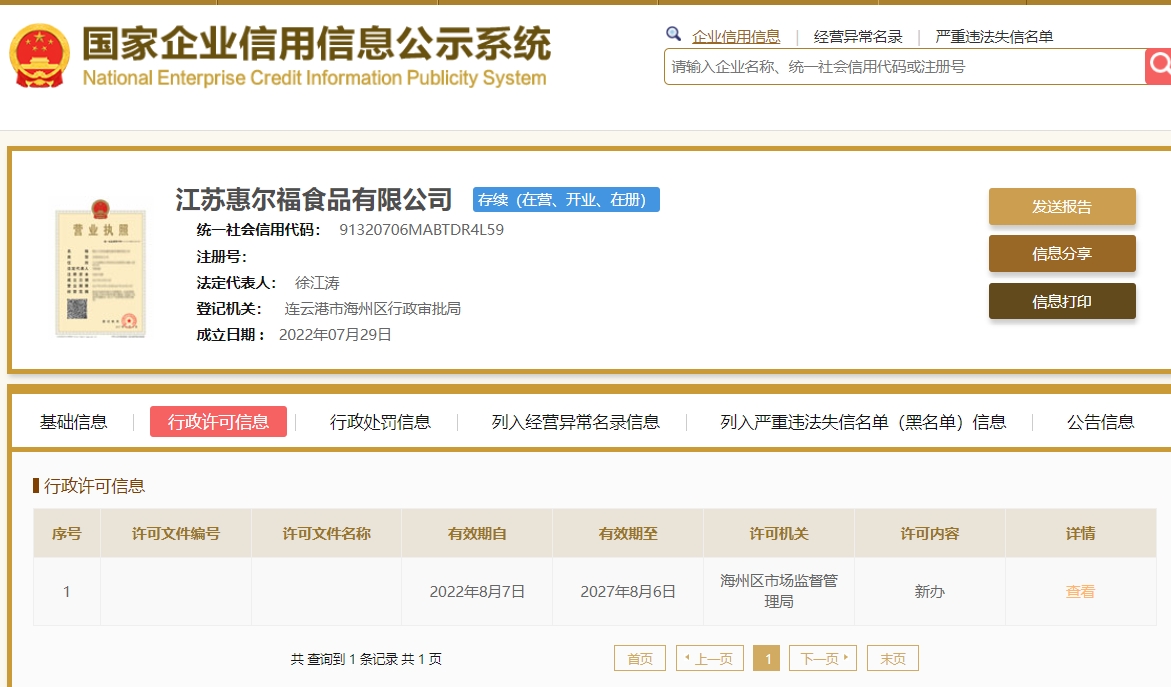Switch to the 行政许可信息 tab
1171x687 pixels.
pos(218,422)
